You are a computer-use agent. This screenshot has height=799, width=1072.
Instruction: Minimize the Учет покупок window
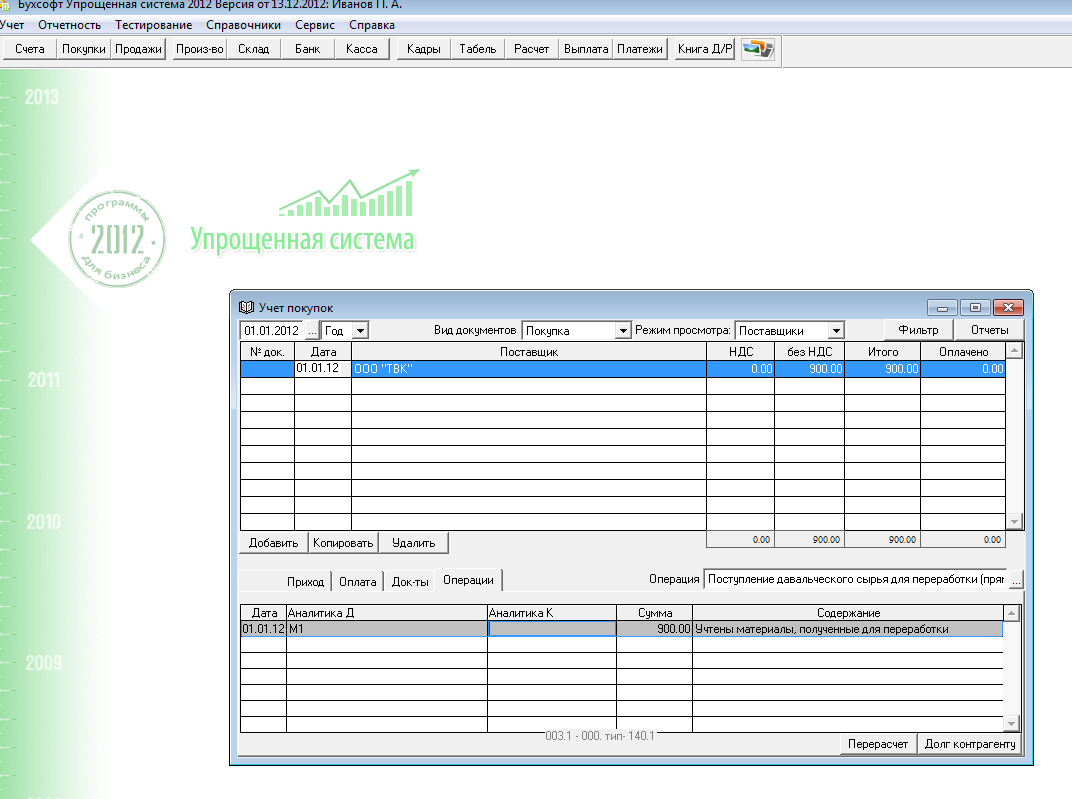pyautogui.click(x=942, y=308)
